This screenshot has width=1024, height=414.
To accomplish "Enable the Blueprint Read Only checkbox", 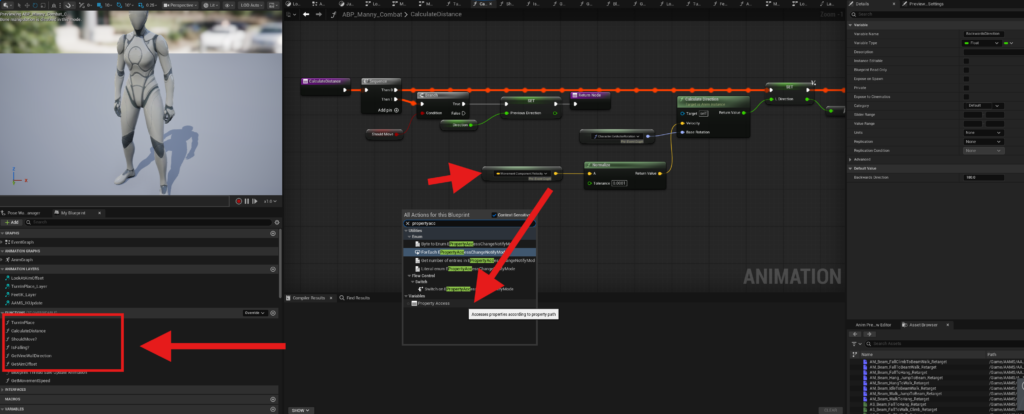I will 965,70.
